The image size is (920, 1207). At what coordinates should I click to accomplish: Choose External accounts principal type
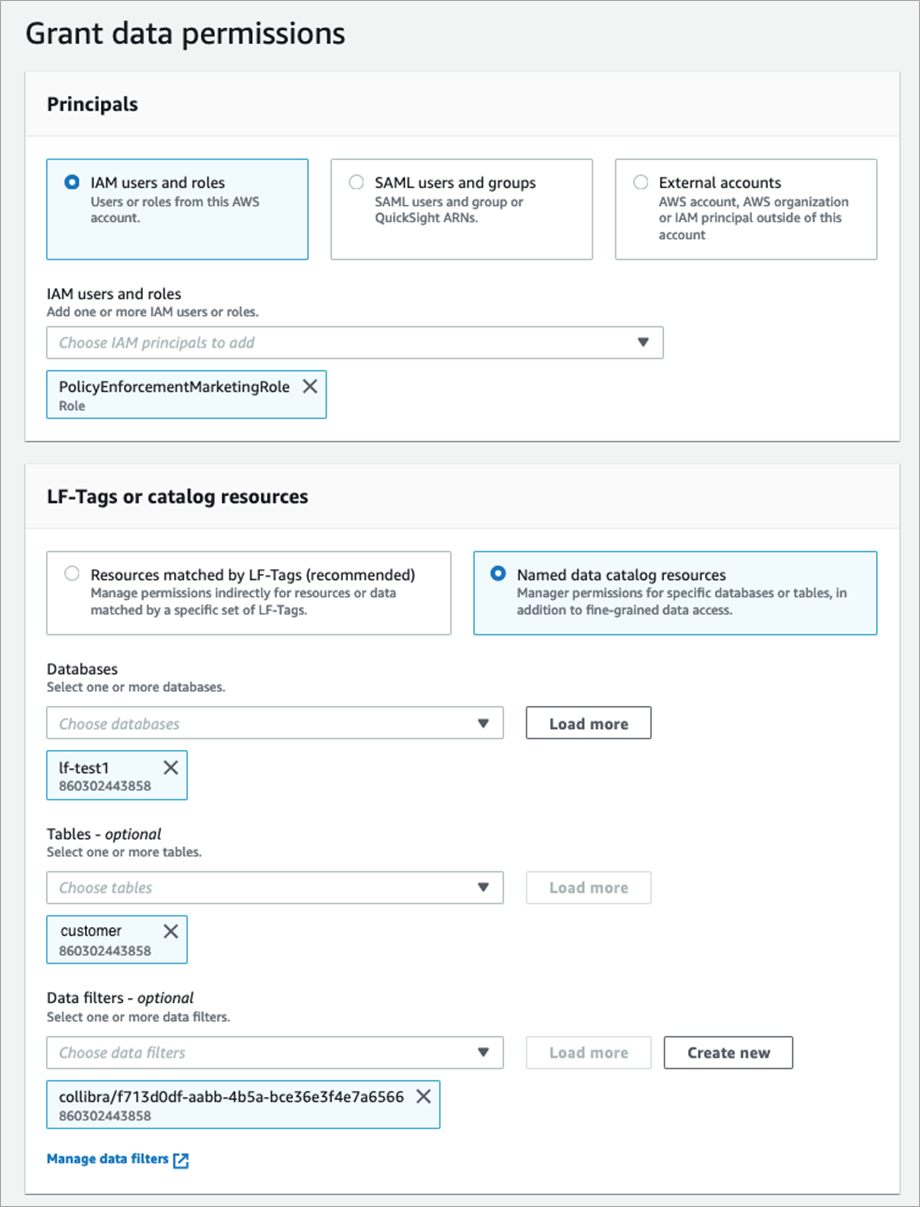click(641, 183)
